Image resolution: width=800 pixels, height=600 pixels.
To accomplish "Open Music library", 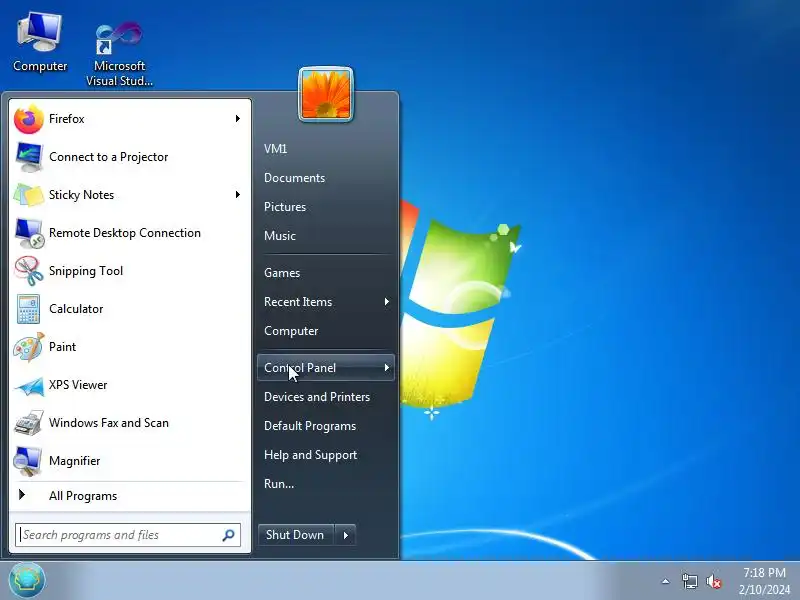I will (280, 236).
